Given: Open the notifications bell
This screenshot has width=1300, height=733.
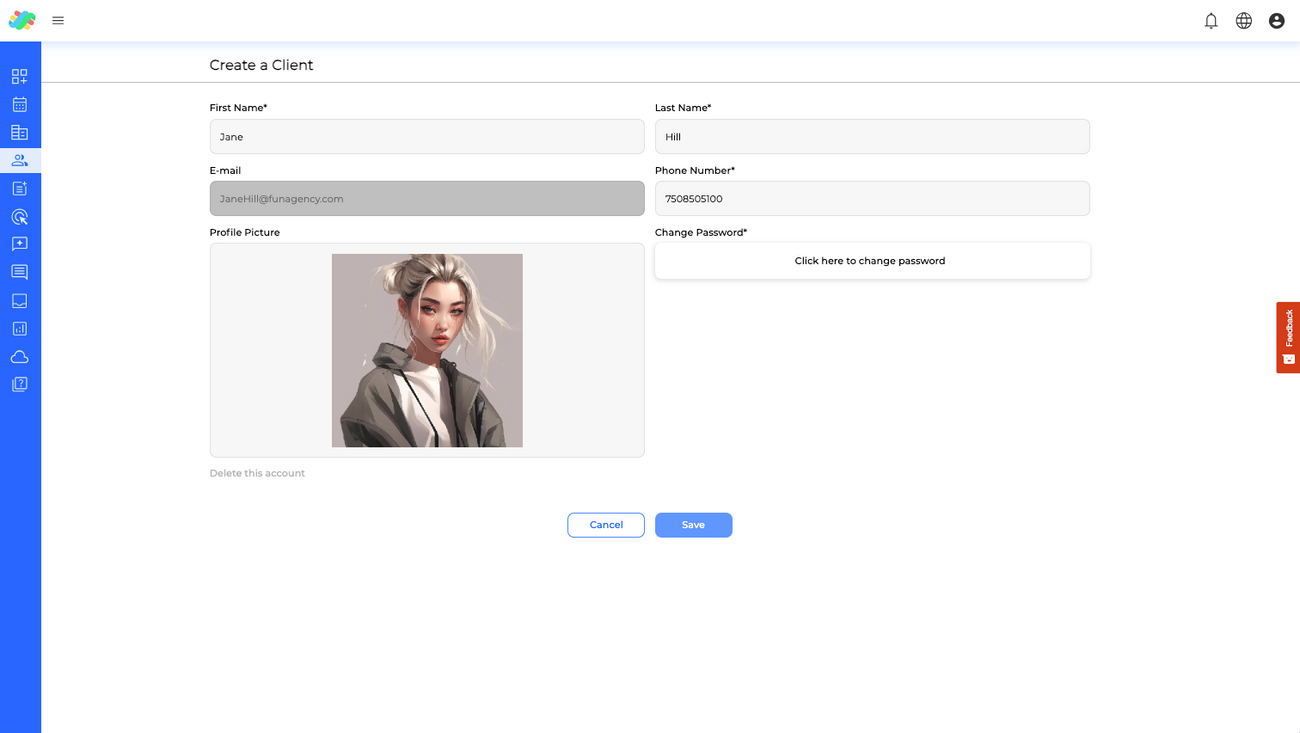Looking at the screenshot, I should [1211, 20].
